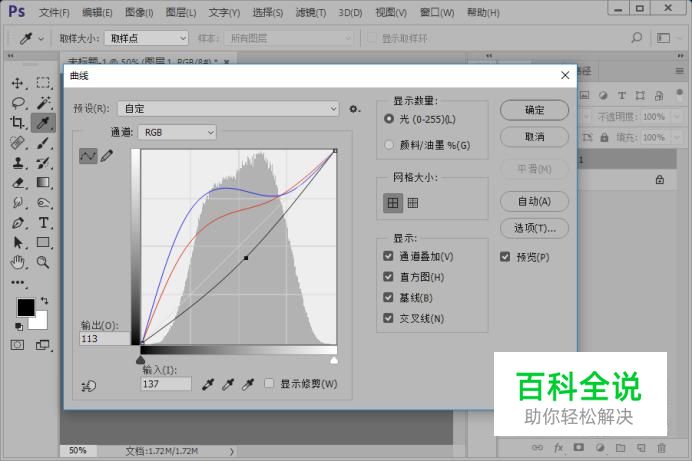The height and width of the screenshot is (461, 692).
Task: Select the simple grid size icon
Action: (x=393, y=203)
